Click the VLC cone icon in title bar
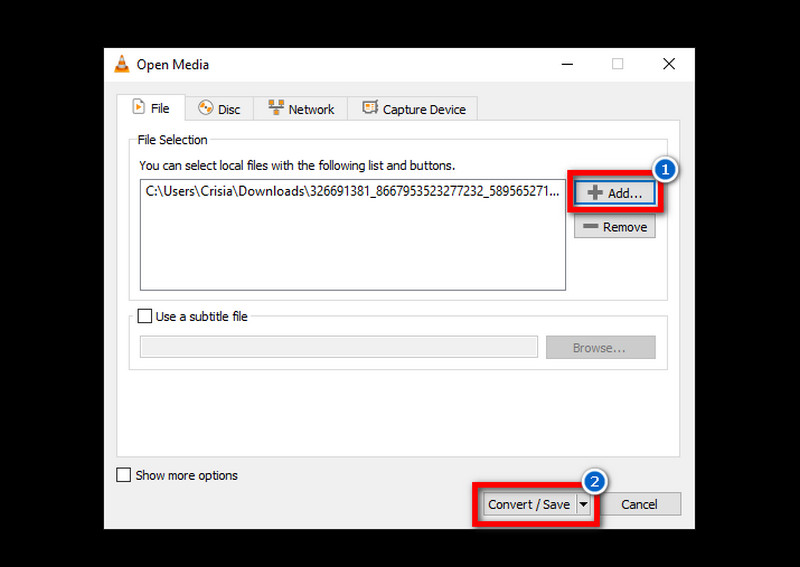800x567 pixels. click(x=122, y=65)
